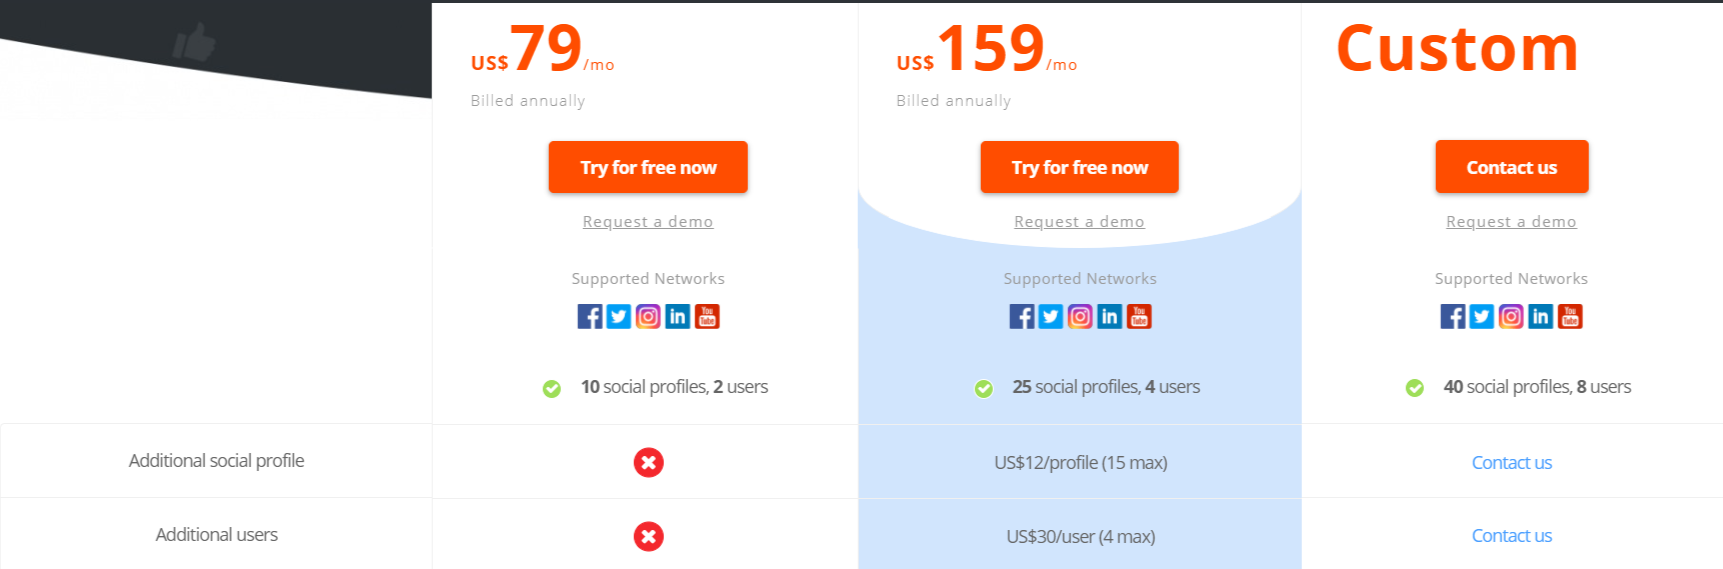Click the green checkmark beside 25 social profiles
Image resolution: width=1723 pixels, height=569 pixels.
coord(984,388)
